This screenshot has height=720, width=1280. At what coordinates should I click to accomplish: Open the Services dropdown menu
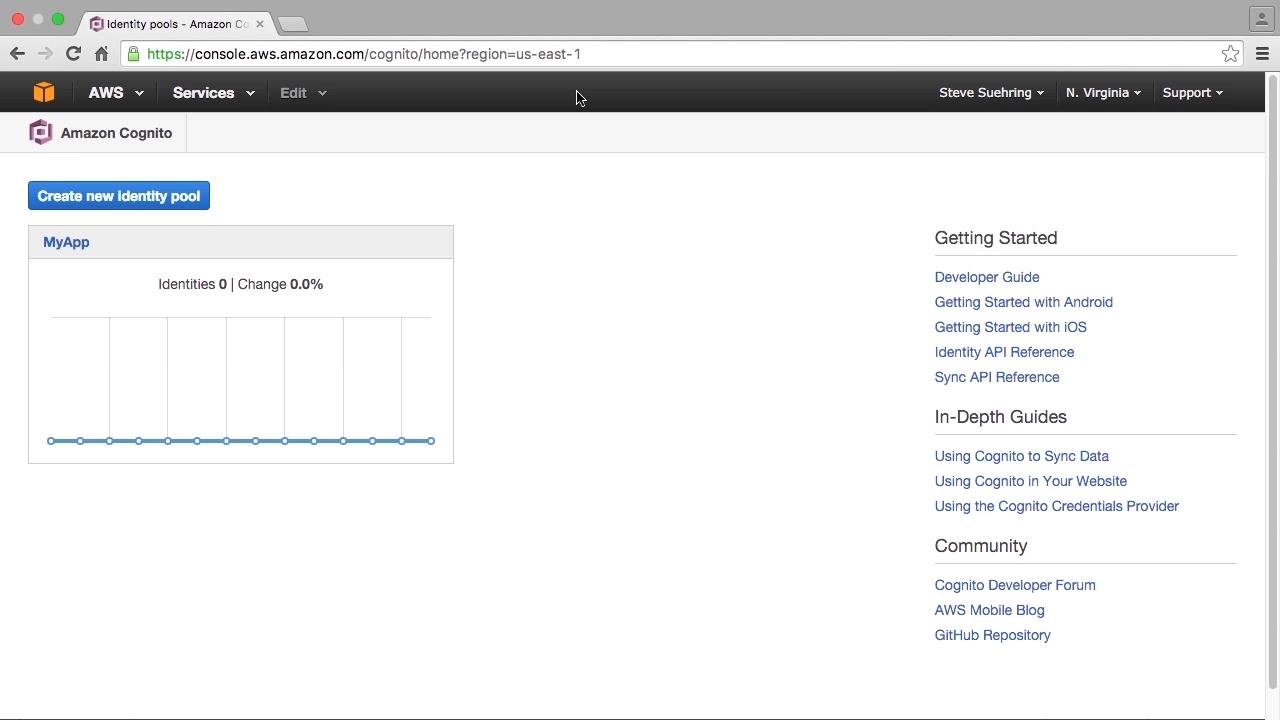[213, 92]
